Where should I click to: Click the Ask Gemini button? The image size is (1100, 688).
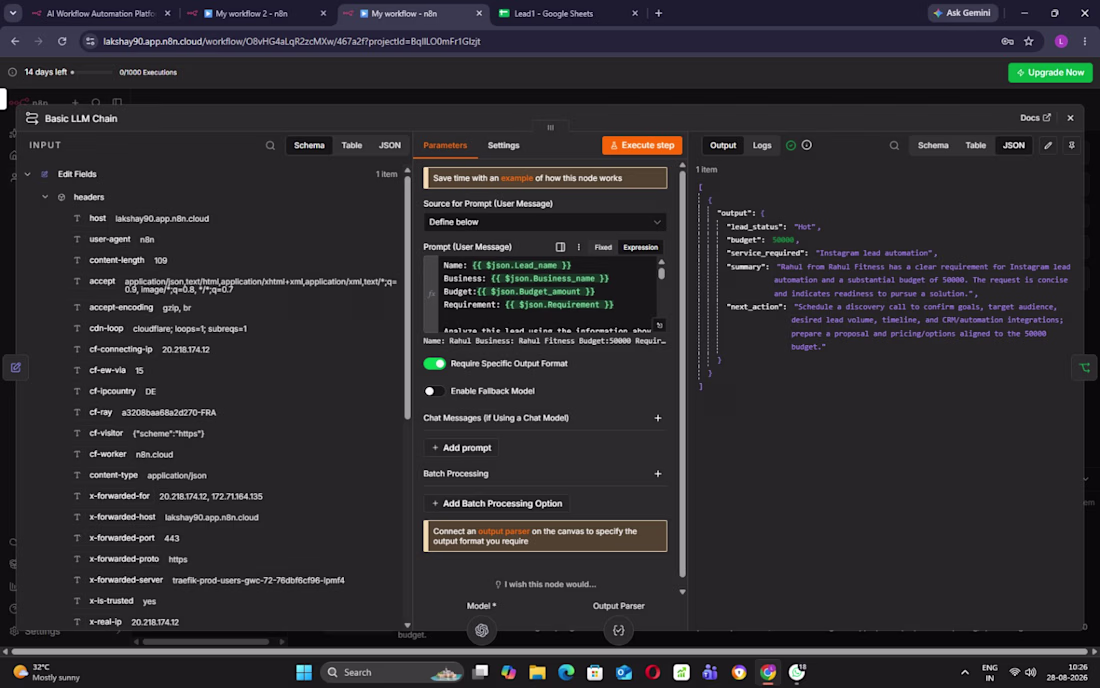click(962, 13)
